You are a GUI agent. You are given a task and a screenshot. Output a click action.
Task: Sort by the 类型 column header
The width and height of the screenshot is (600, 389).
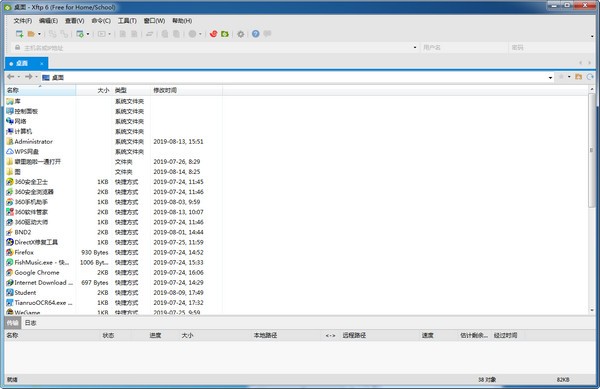pos(131,90)
